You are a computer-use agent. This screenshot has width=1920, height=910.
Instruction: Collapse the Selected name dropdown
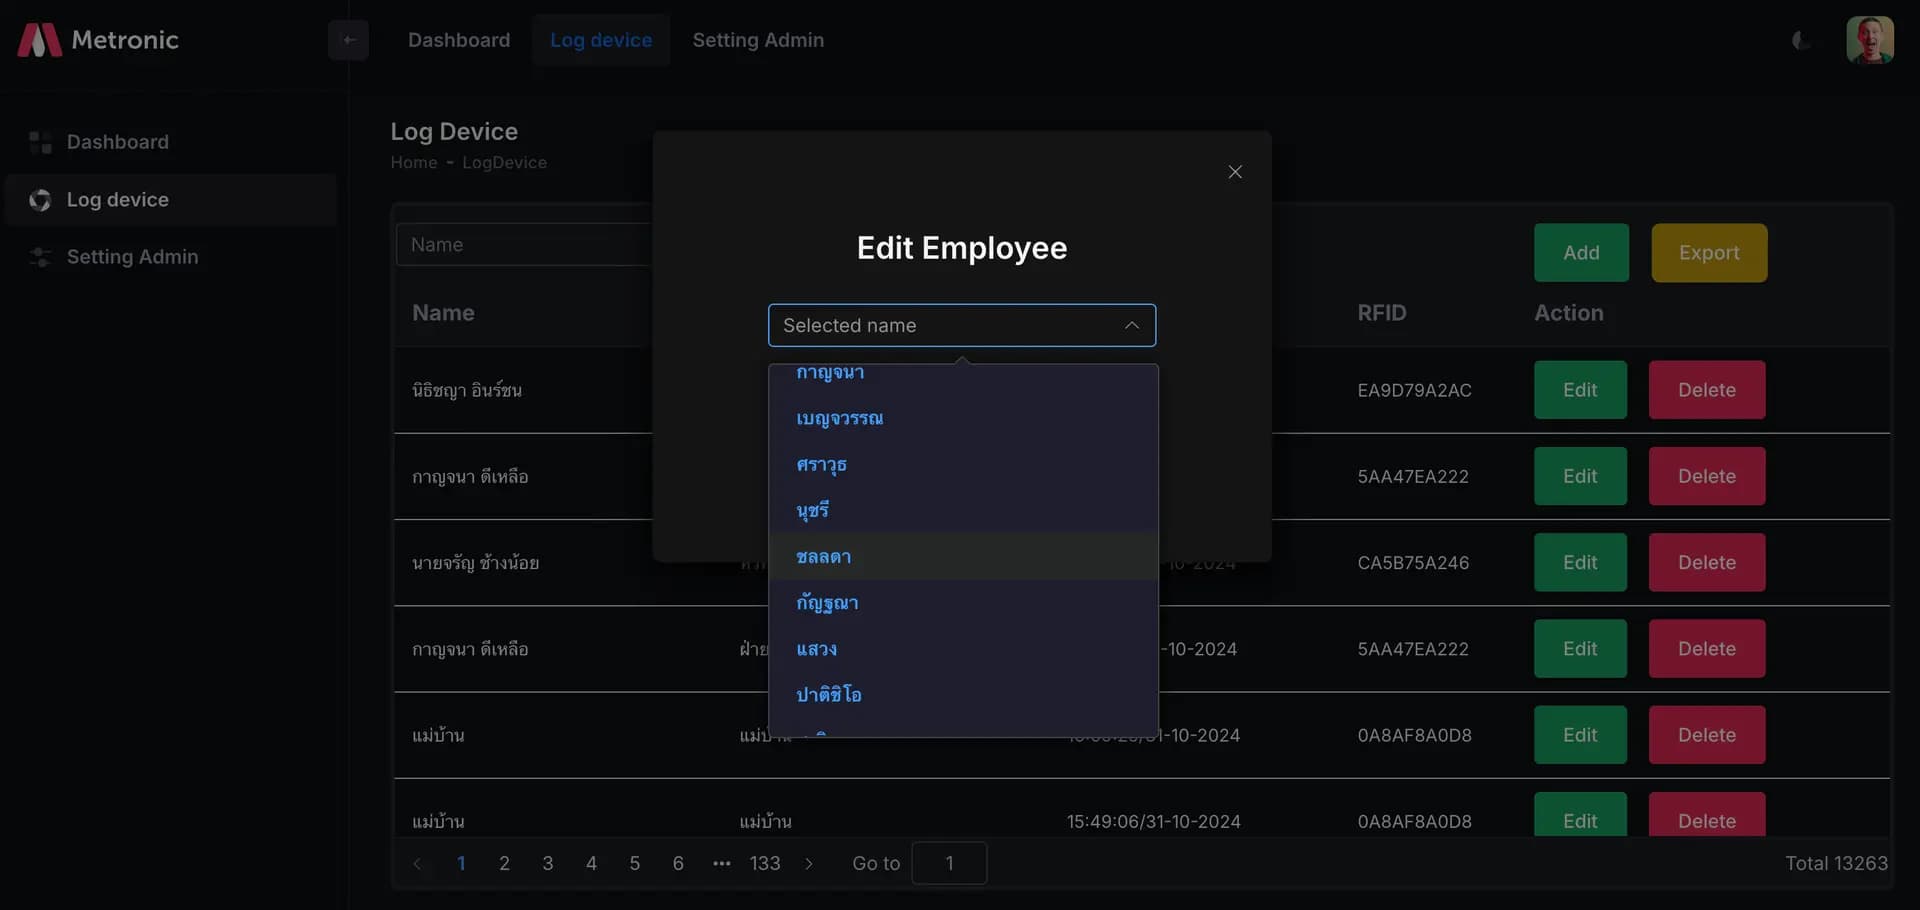pyautogui.click(x=1131, y=326)
